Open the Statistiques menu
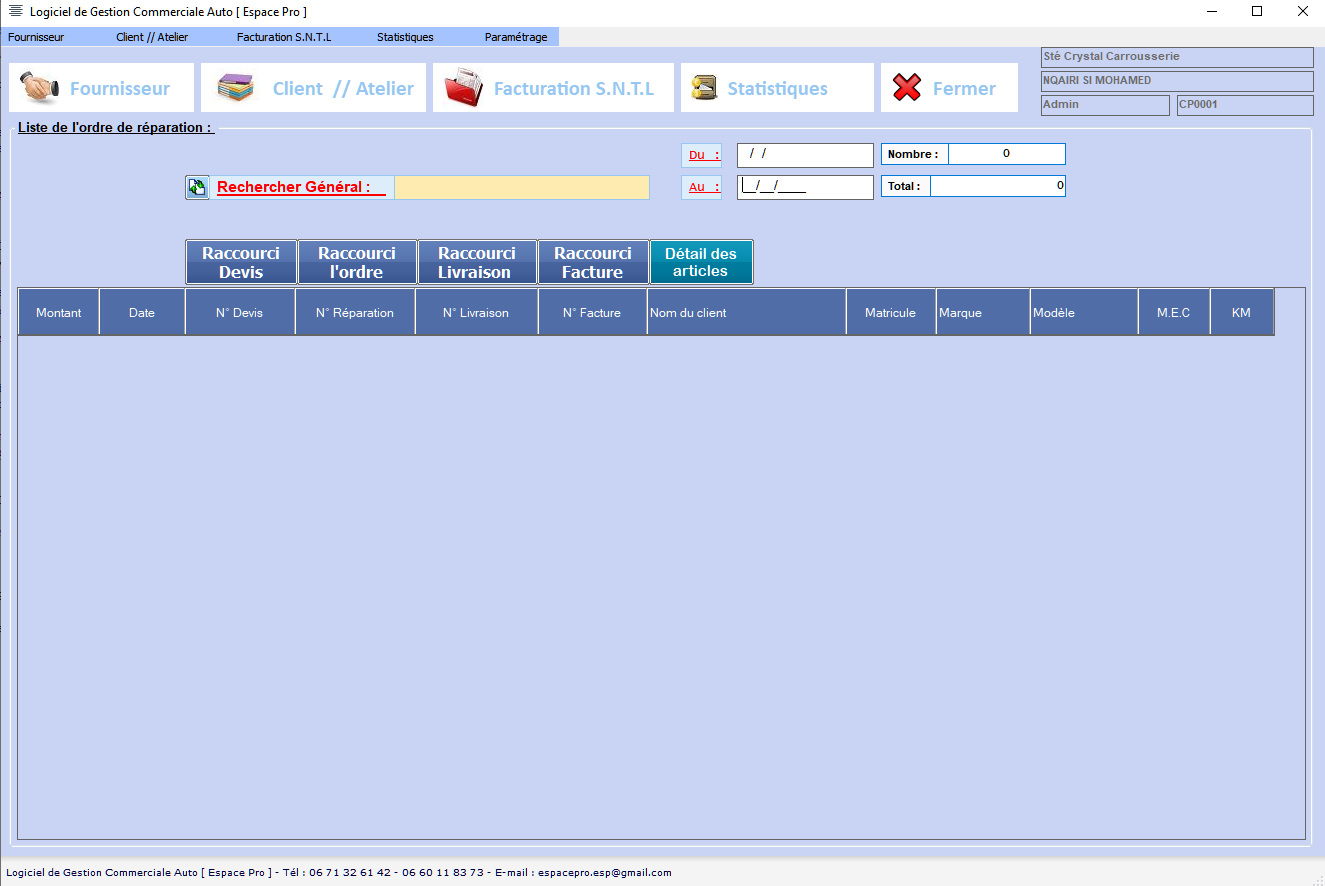The width and height of the screenshot is (1325, 886). click(405, 37)
